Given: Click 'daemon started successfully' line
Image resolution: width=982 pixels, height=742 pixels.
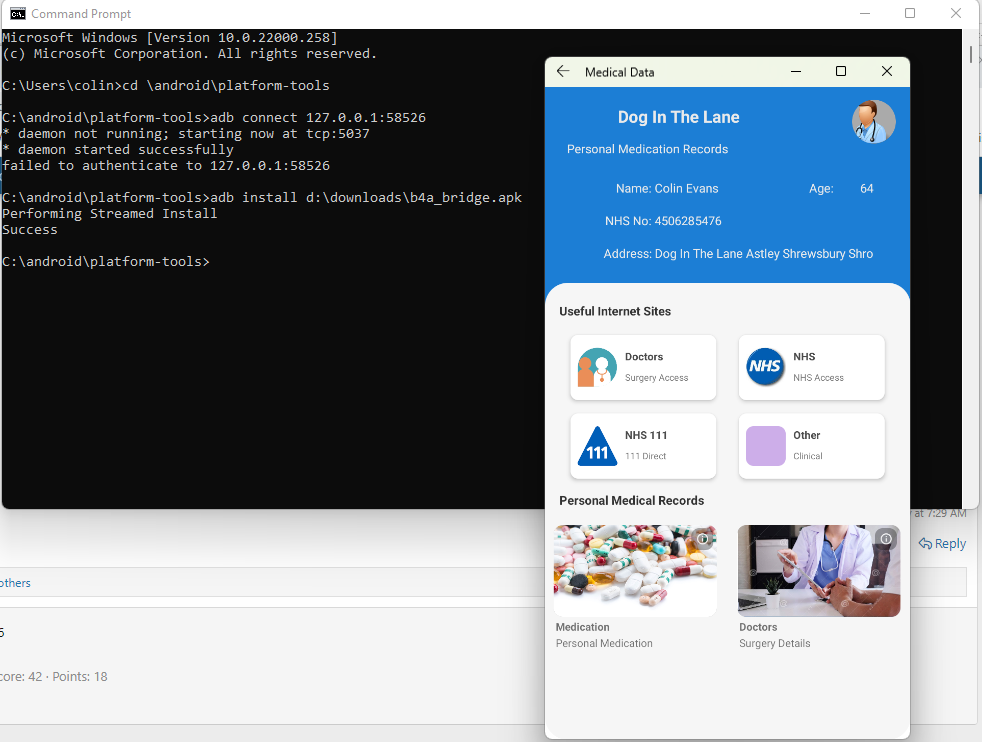Looking at the screenshot, I should pos(118,150).
